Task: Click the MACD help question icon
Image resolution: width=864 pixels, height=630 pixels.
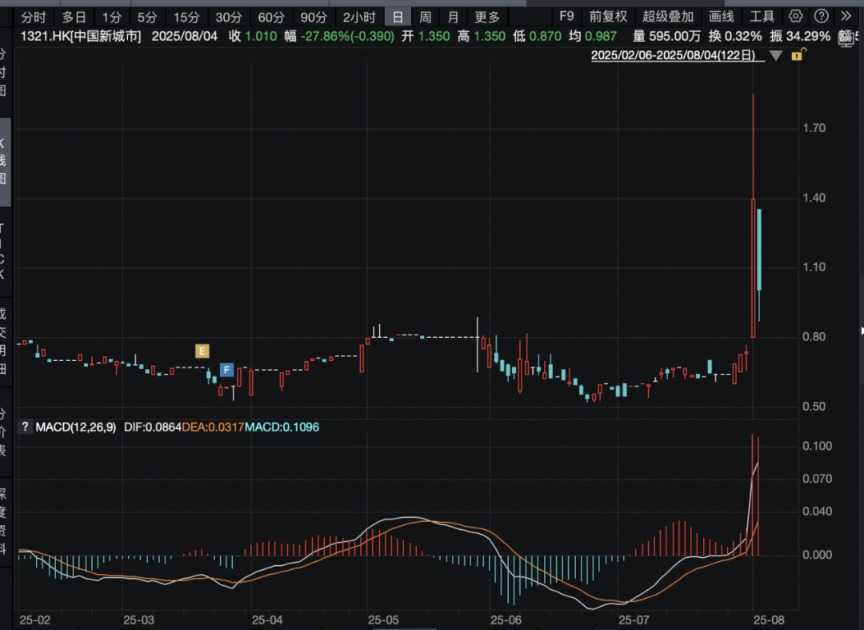Action: pyautogui.click(x=26, y=427)
